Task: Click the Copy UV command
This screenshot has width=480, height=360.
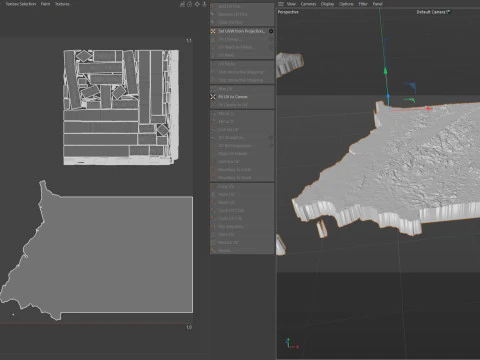Action: coord(242,187)
